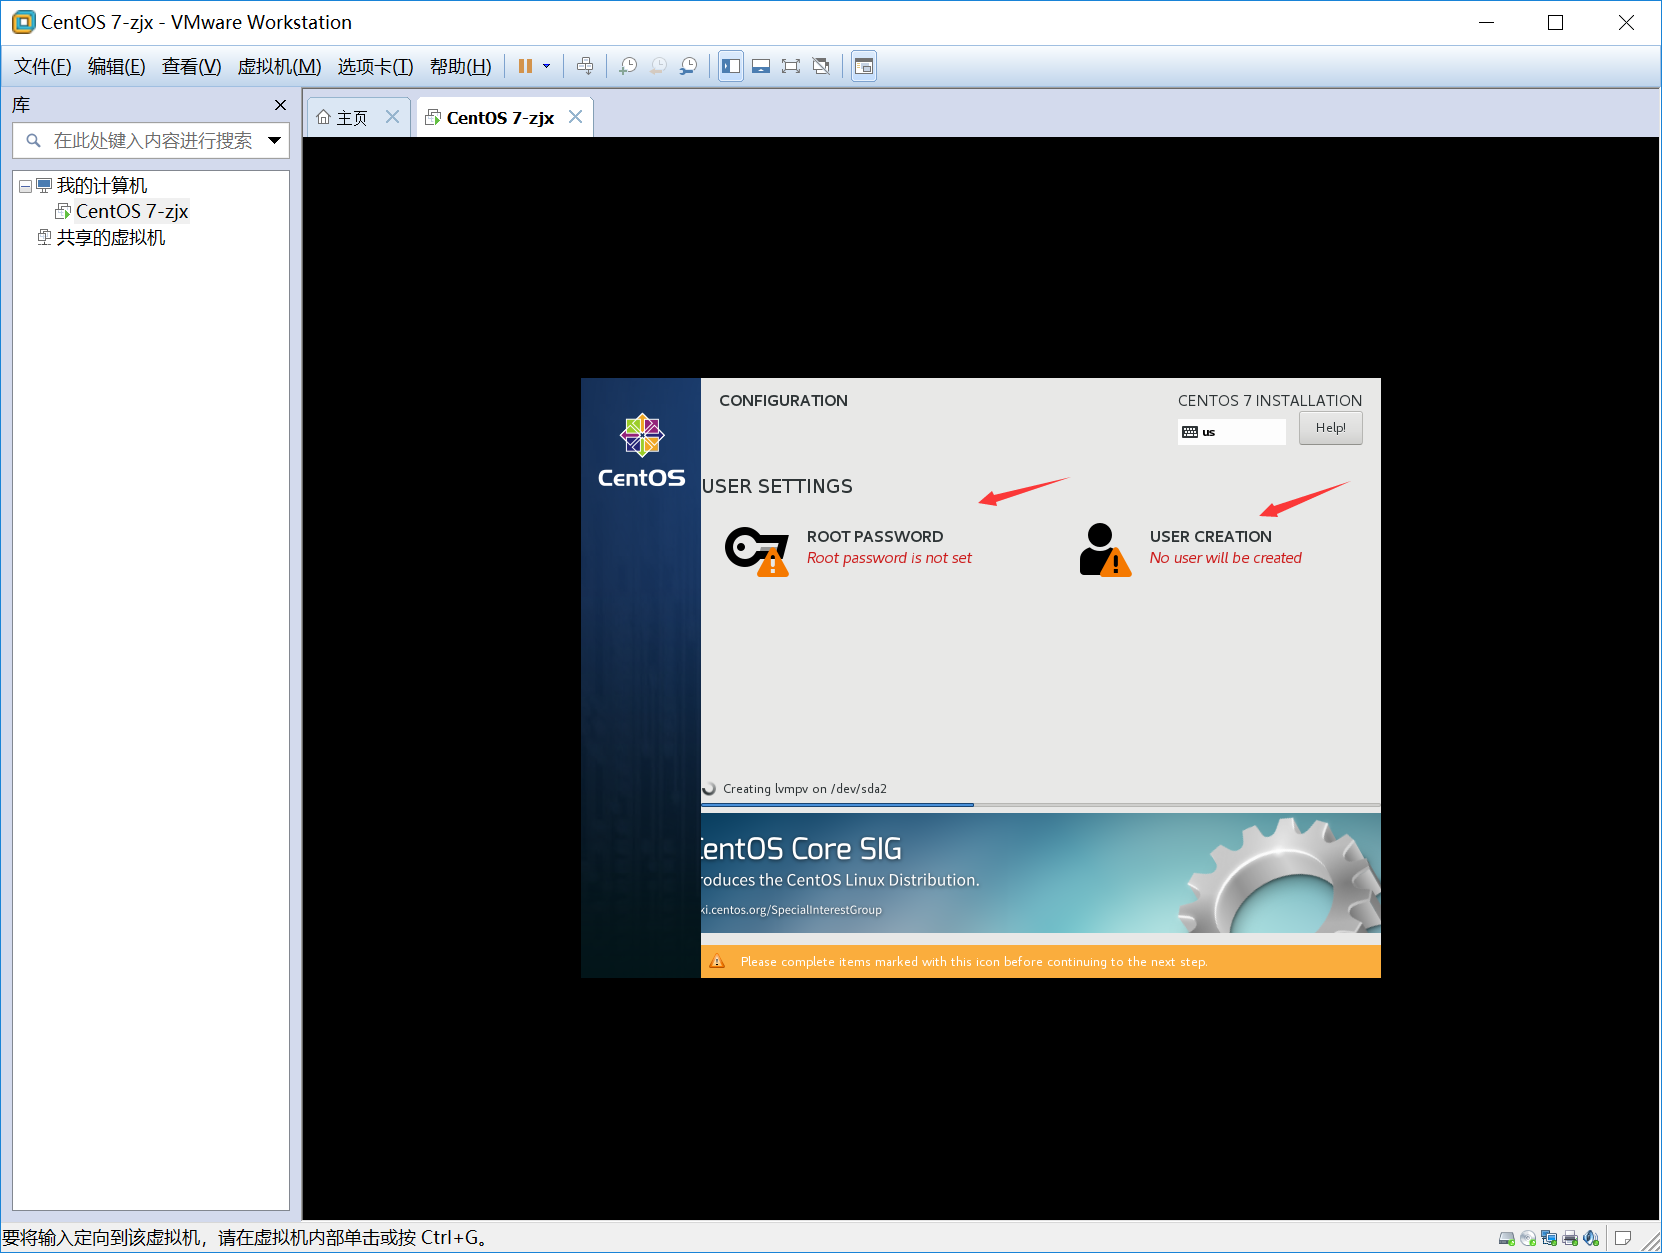Click the sound card status bar icon
The width and height of the screenshot is (1662, 1253).
click(x=1591, y=1238)
